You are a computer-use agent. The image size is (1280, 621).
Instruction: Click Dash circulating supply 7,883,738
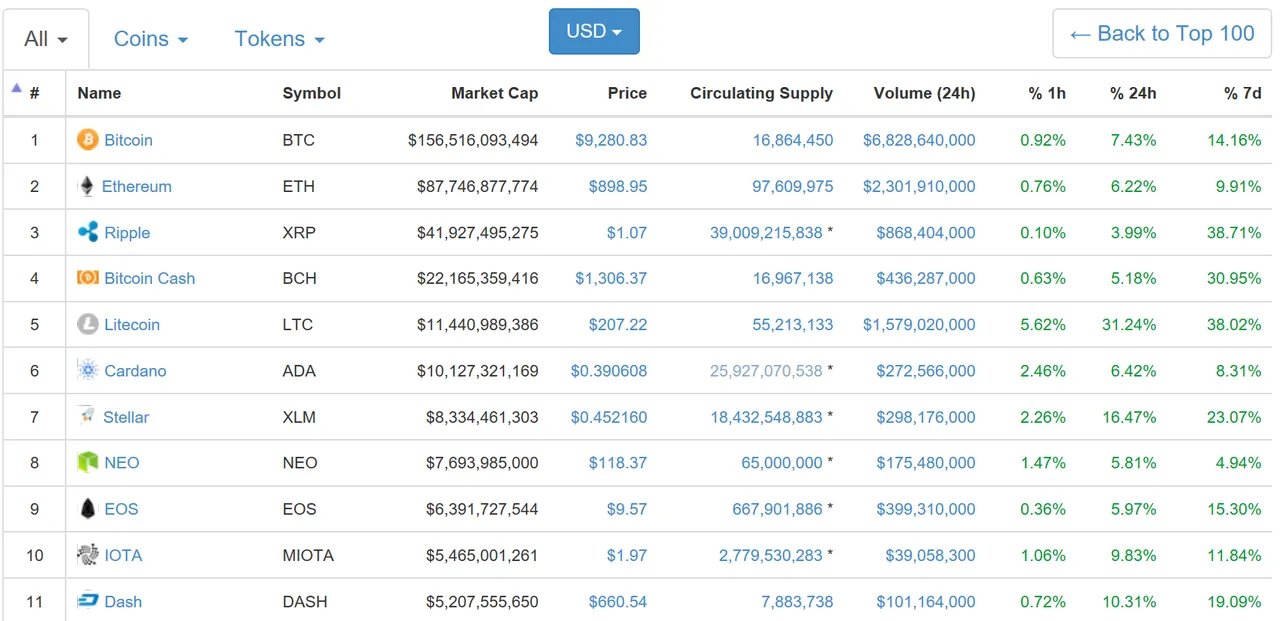797,602
